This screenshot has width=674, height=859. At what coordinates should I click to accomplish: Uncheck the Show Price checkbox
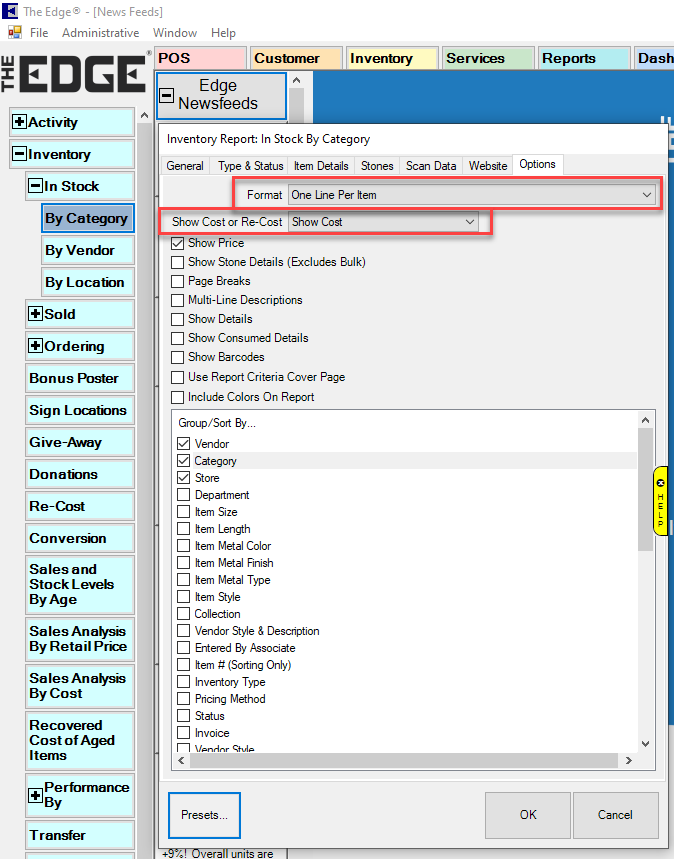pos(178,243)
